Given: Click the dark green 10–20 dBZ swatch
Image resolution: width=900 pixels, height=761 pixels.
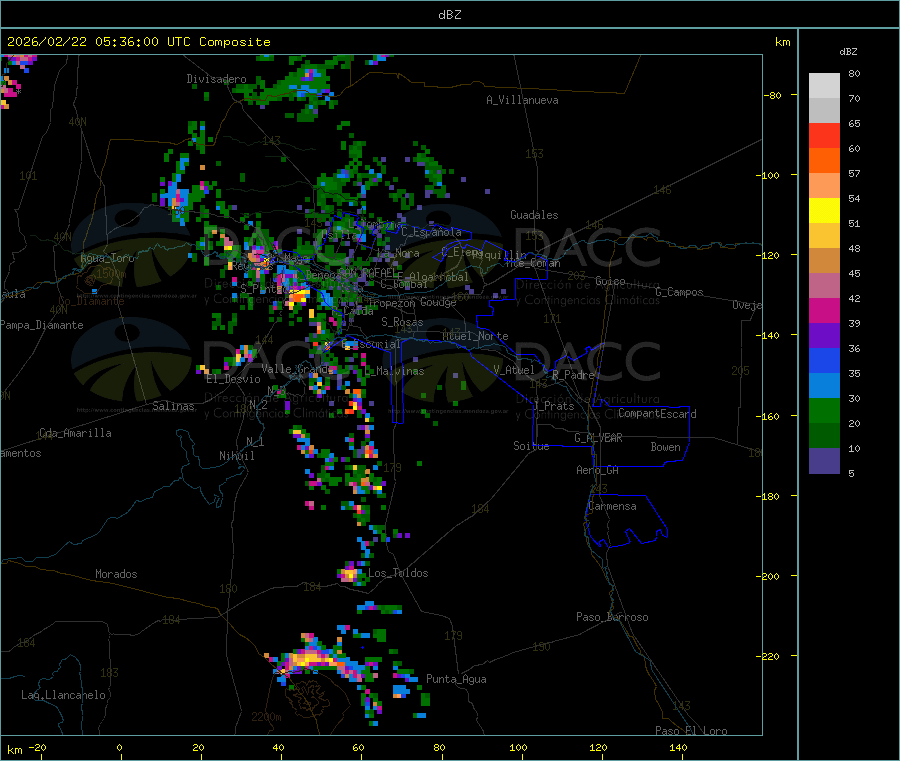Looking at the screenshot, I should pos(824,436).
